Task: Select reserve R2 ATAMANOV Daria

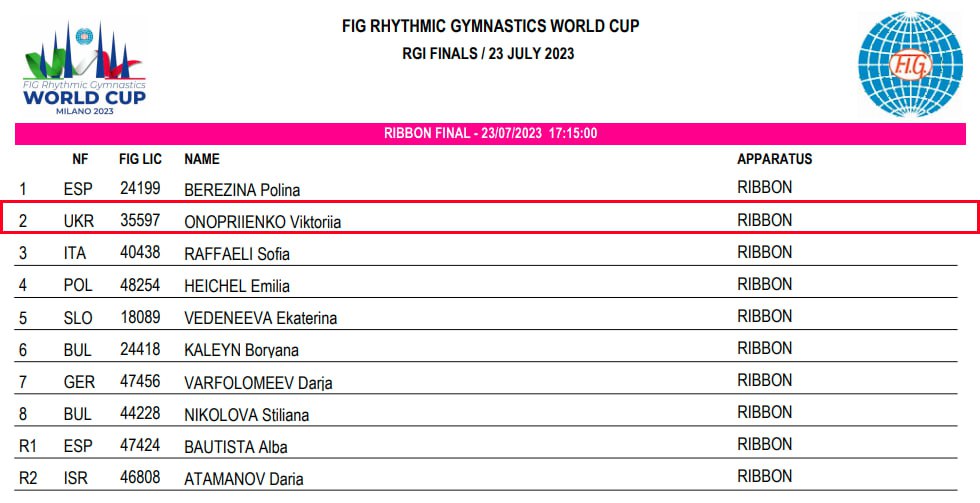Action: (486, 476)
